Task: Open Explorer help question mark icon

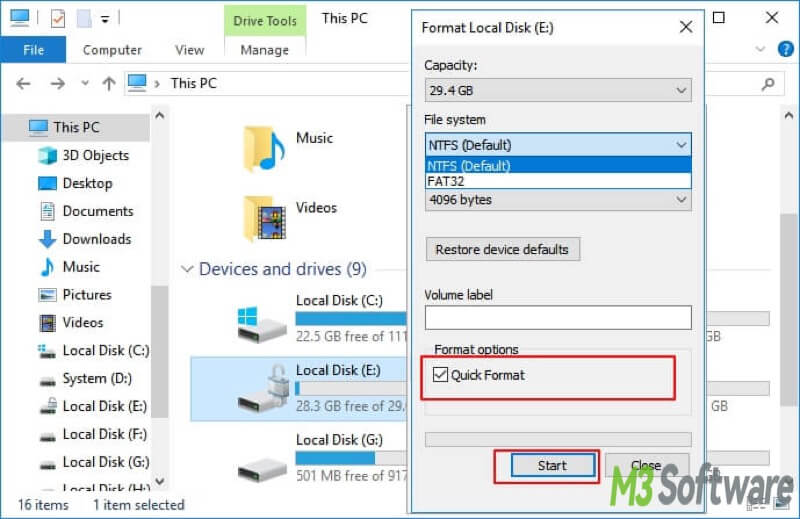Action: pyautogui.click(x=786, y=50)
